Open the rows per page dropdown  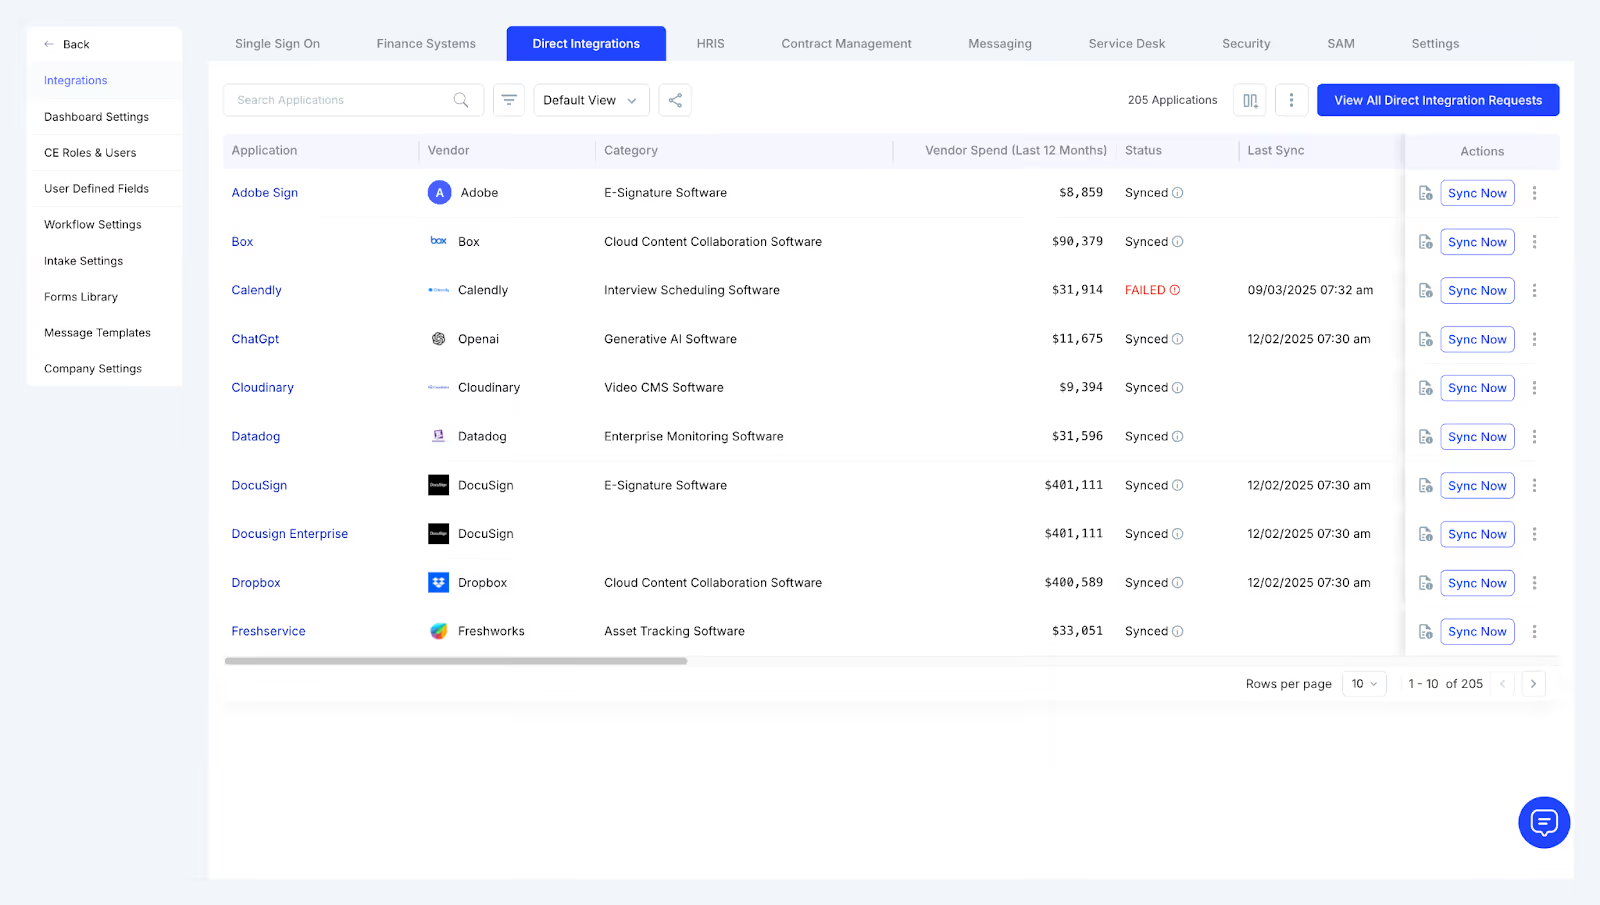point(1364,684)
